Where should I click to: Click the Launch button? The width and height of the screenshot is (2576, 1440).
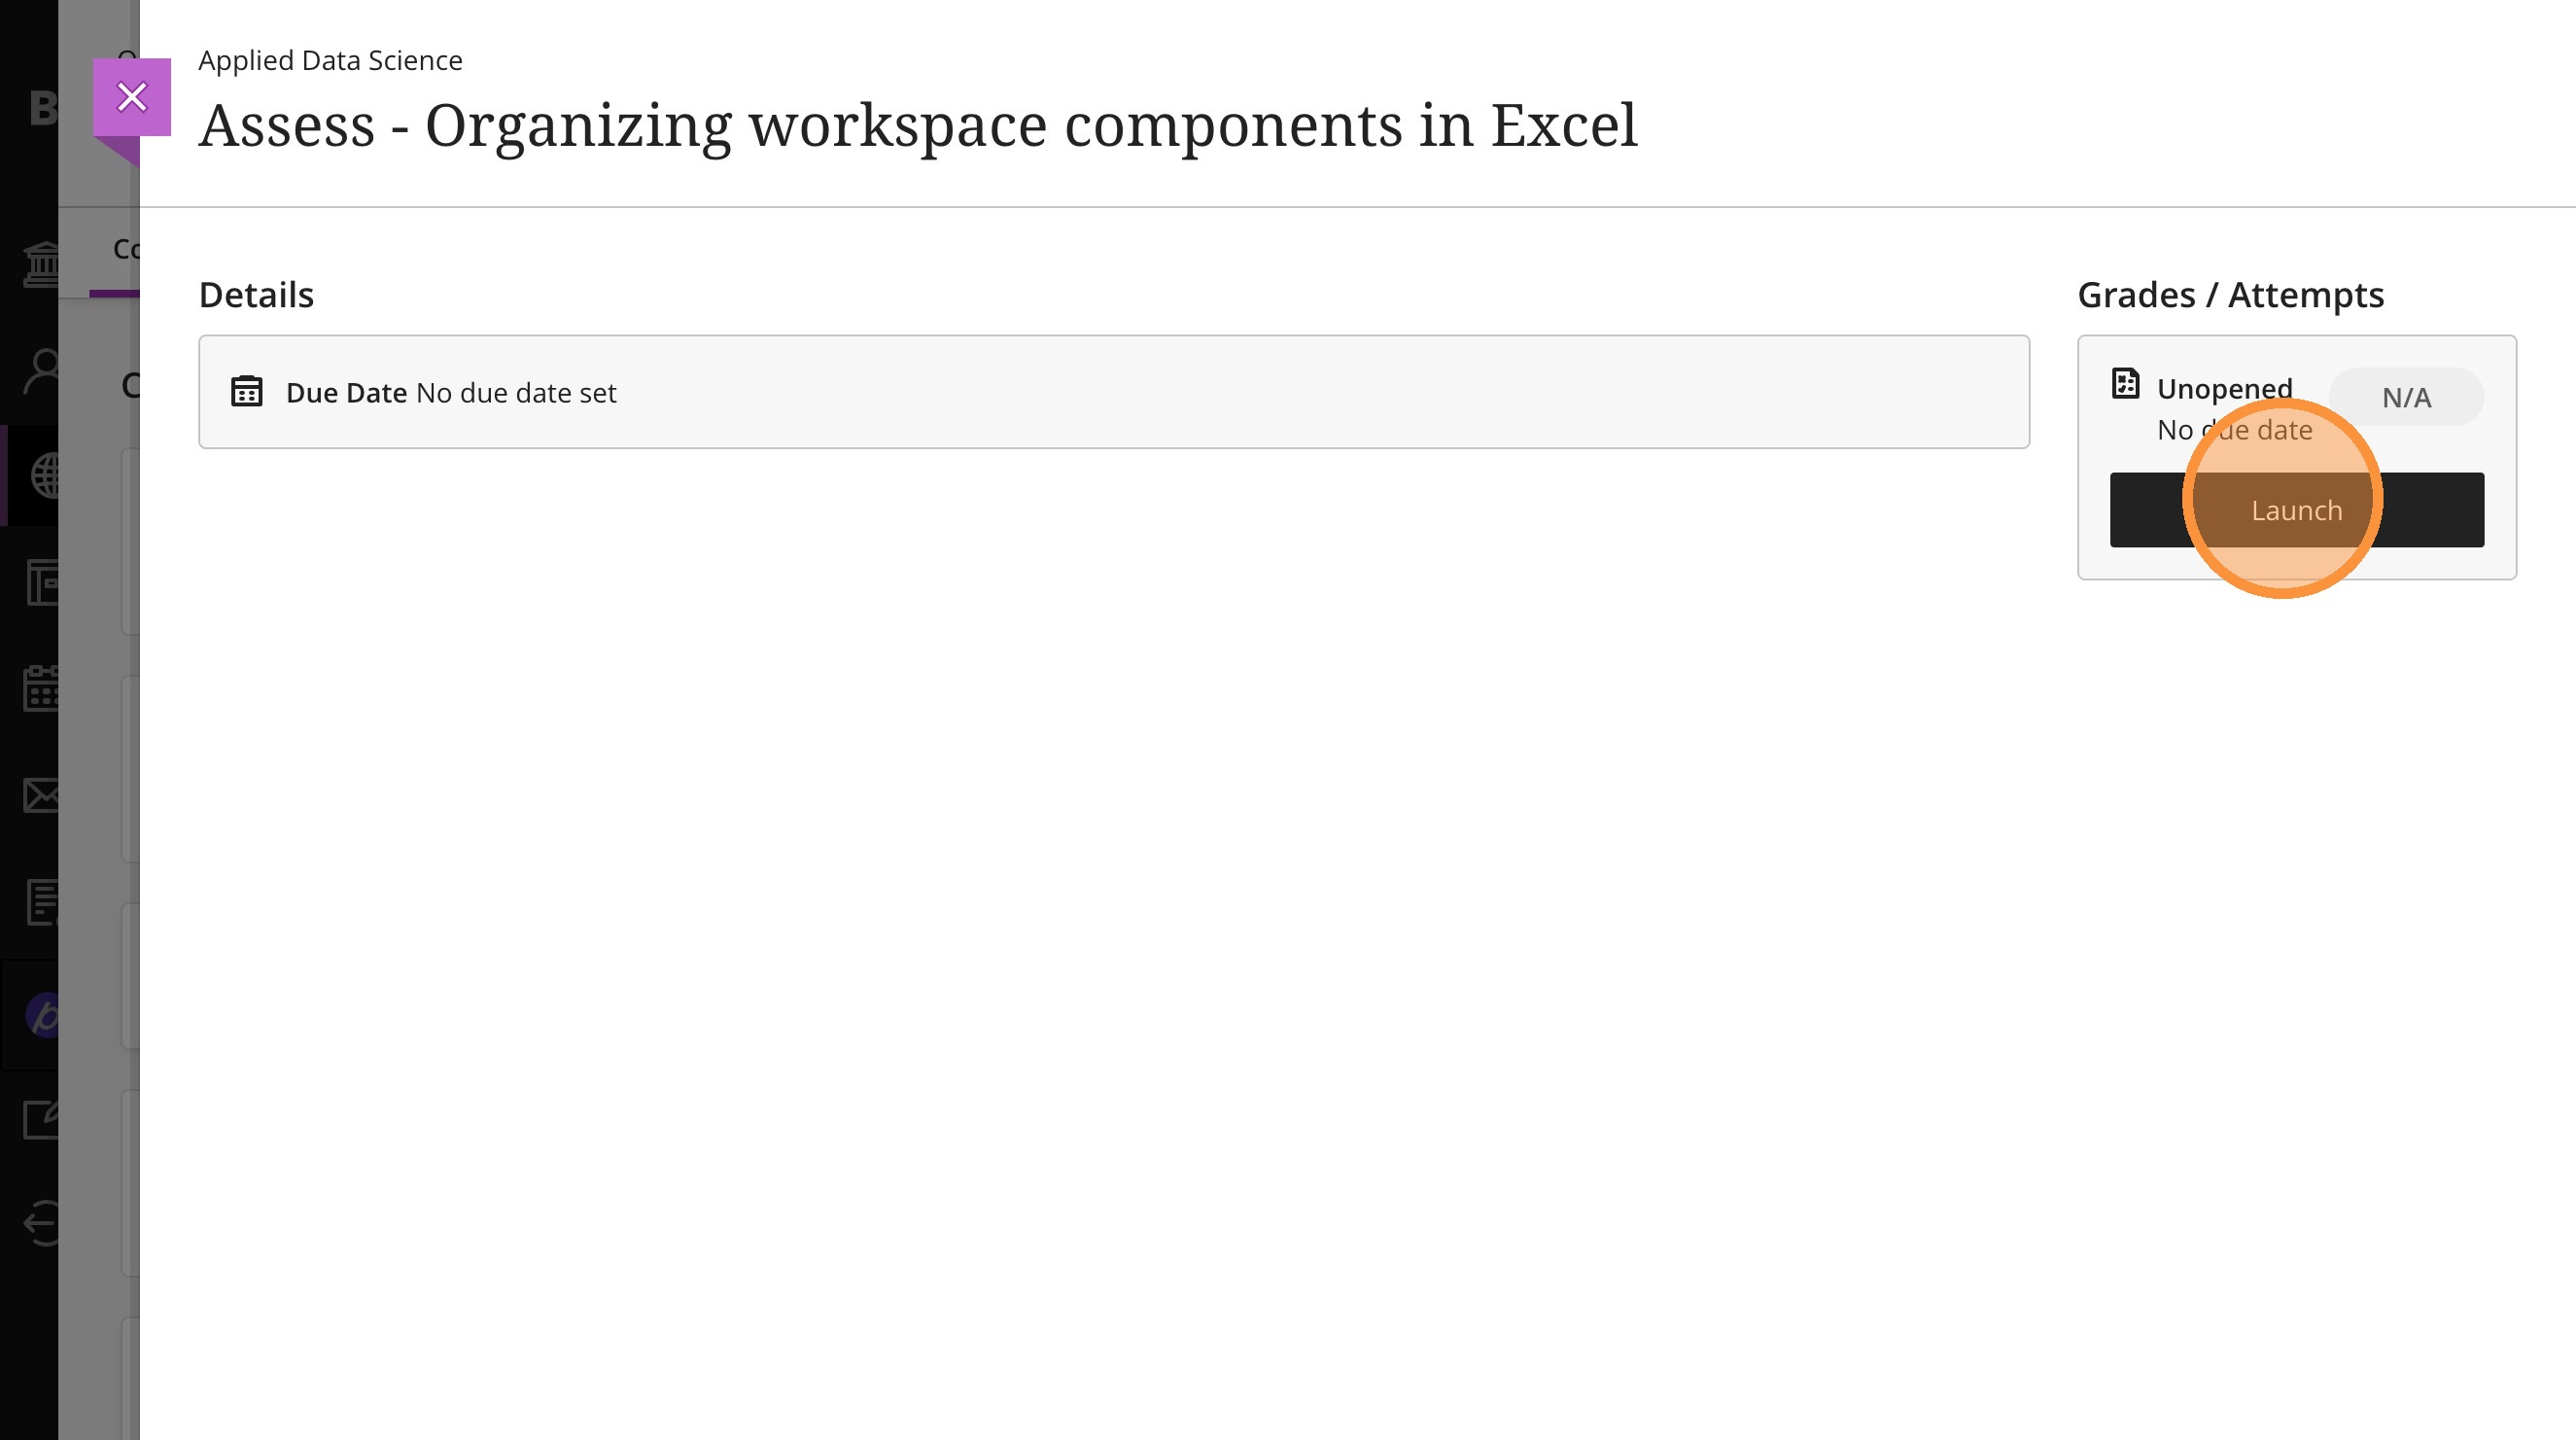2296,510
